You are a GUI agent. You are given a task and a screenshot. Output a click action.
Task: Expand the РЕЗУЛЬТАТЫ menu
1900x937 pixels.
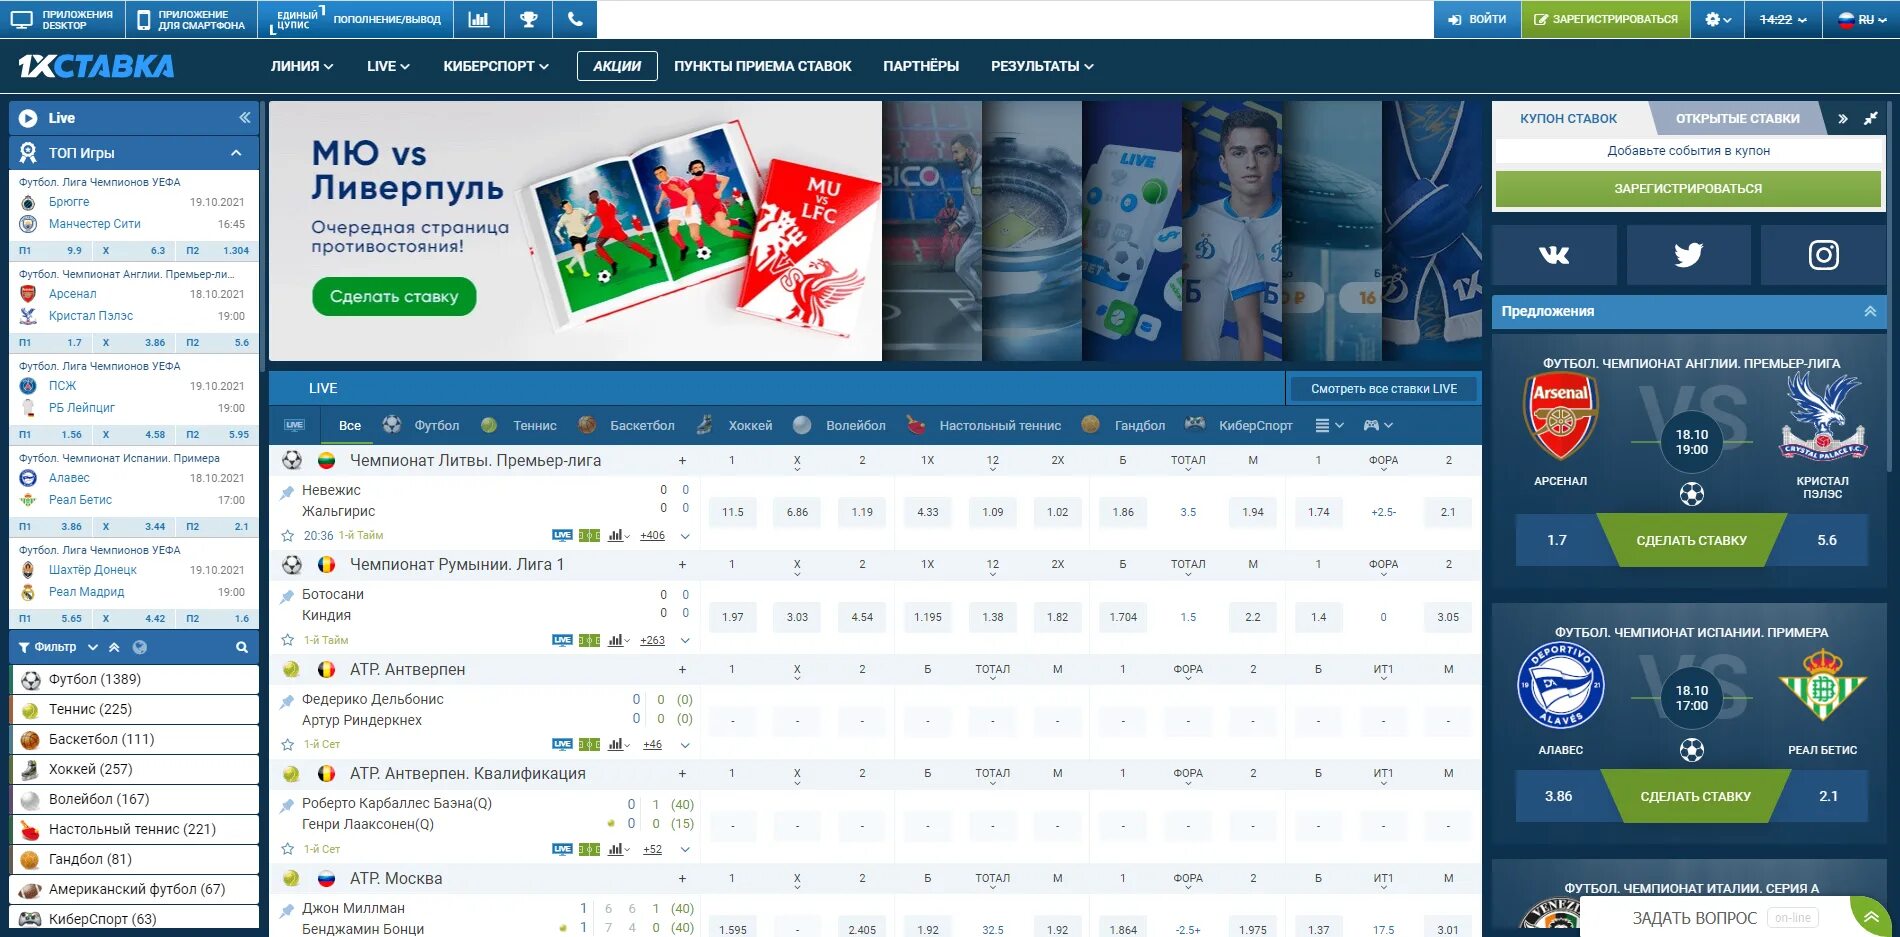[1042, 66]
